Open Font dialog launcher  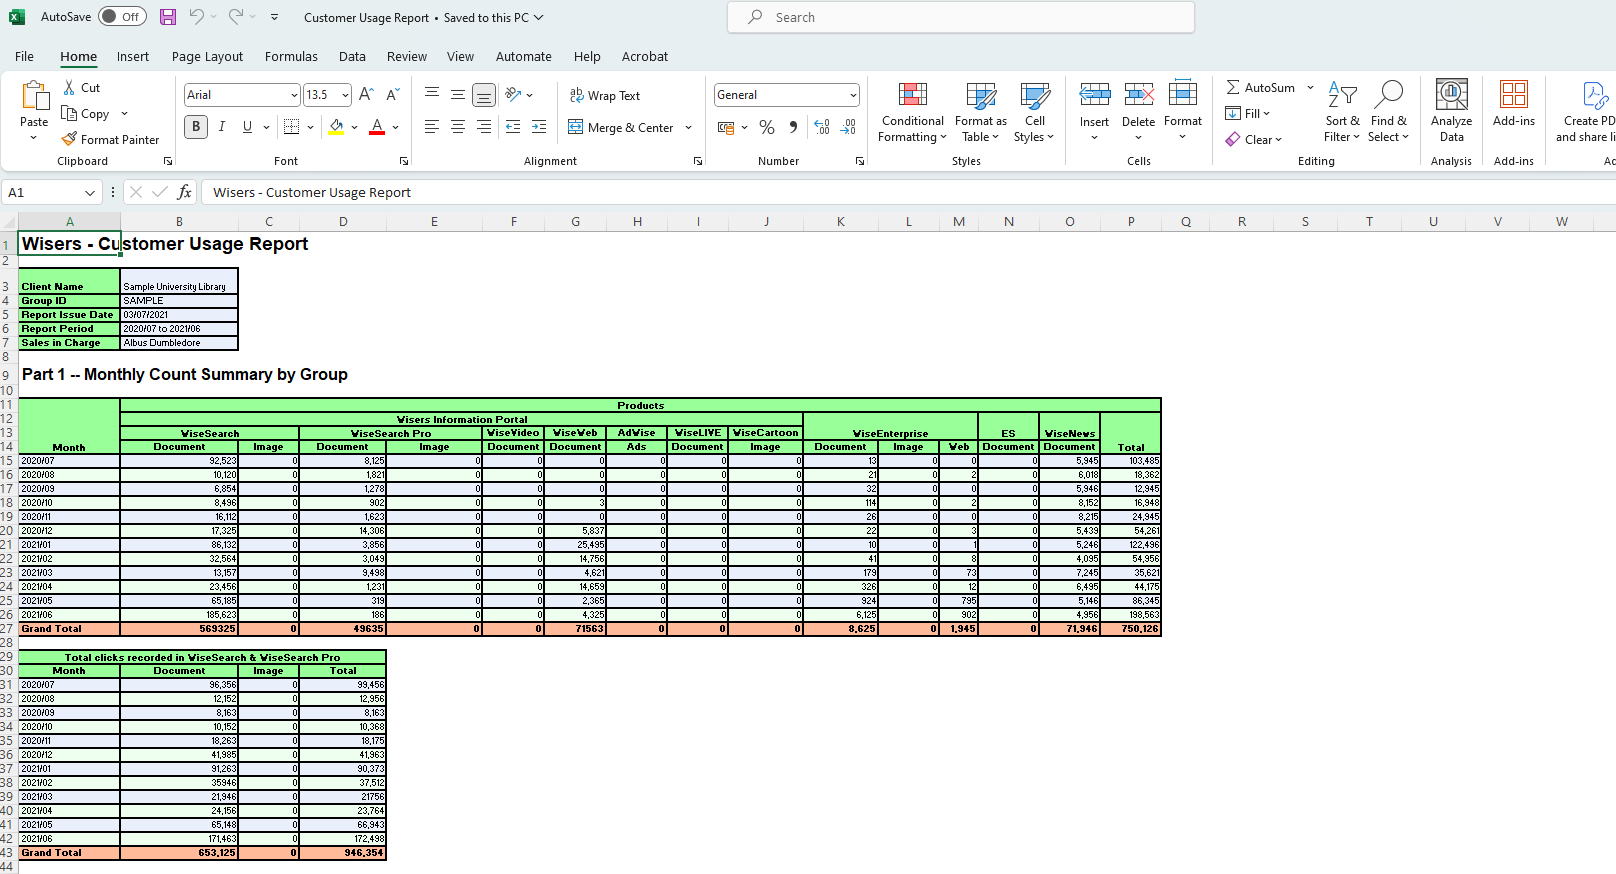coord(404,161)
